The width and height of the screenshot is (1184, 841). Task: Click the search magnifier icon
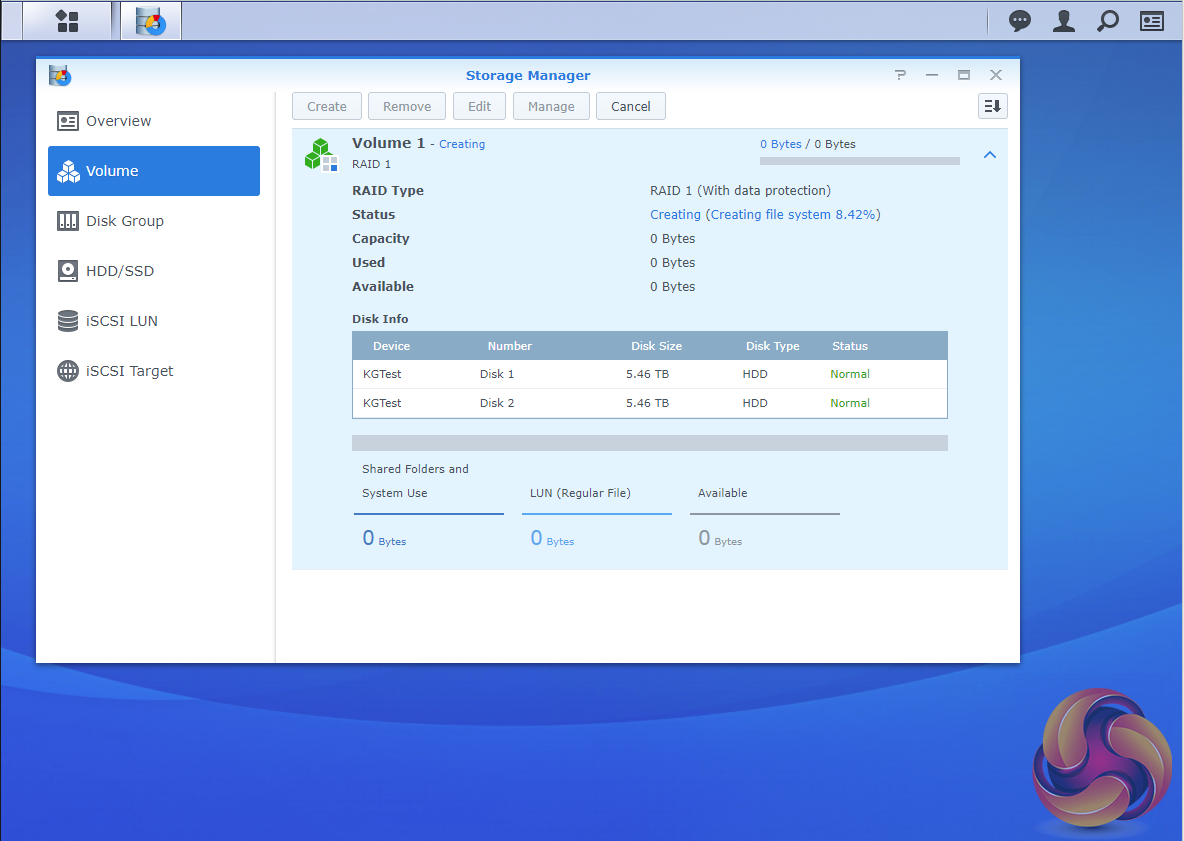click(1108, 21)
